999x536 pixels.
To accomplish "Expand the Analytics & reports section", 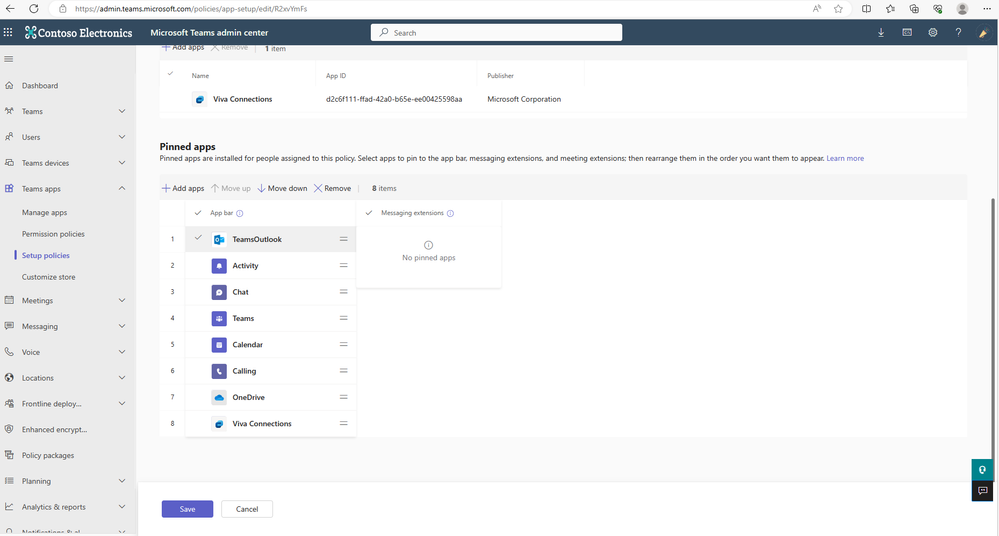I will tap(122, 507).
